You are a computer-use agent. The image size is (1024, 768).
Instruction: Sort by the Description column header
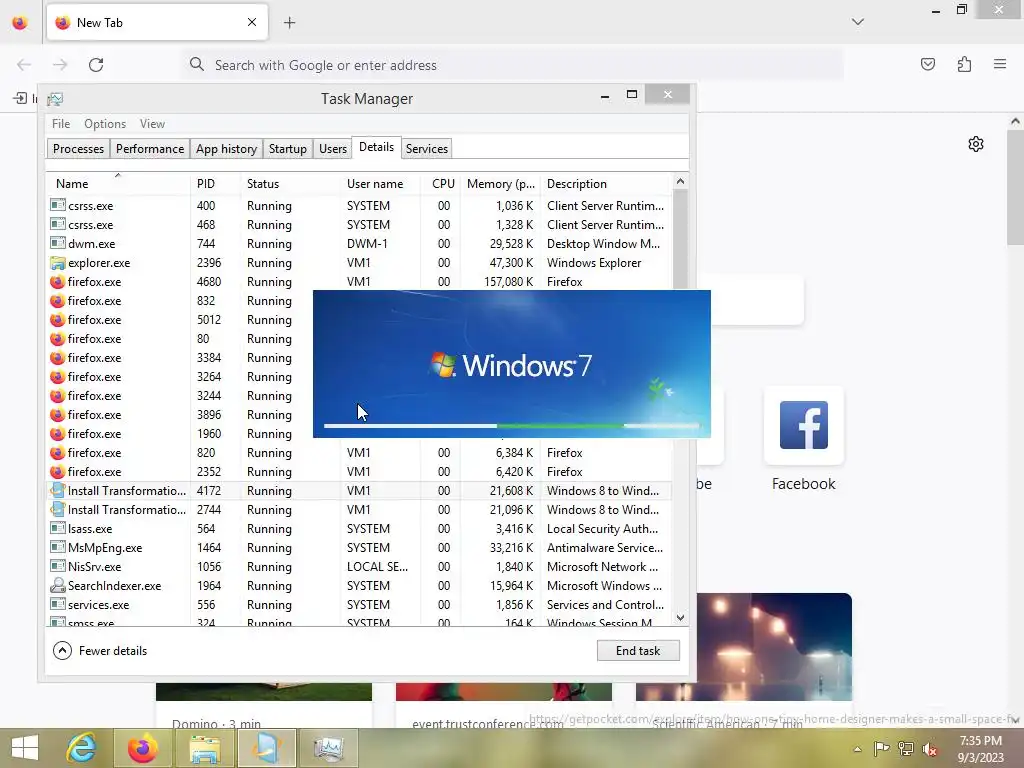click(606, 184)
